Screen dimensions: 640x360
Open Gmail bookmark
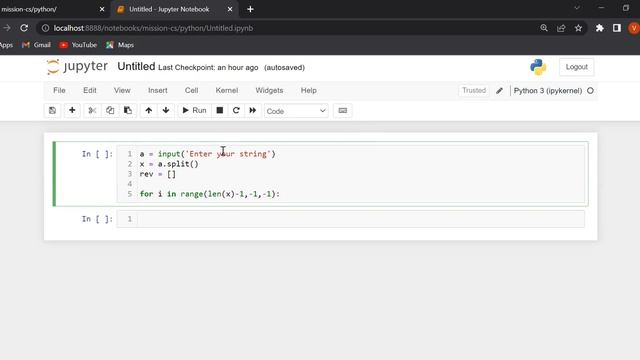36,45
